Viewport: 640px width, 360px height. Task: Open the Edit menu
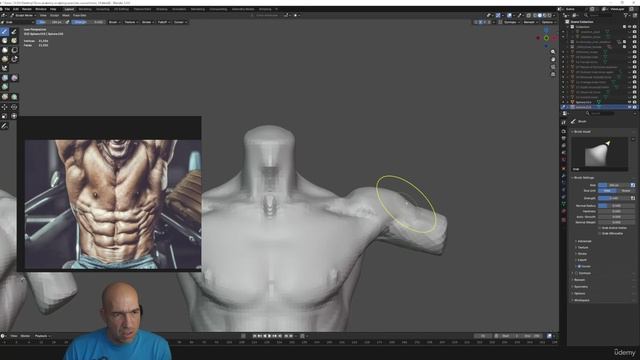point(16,9)
